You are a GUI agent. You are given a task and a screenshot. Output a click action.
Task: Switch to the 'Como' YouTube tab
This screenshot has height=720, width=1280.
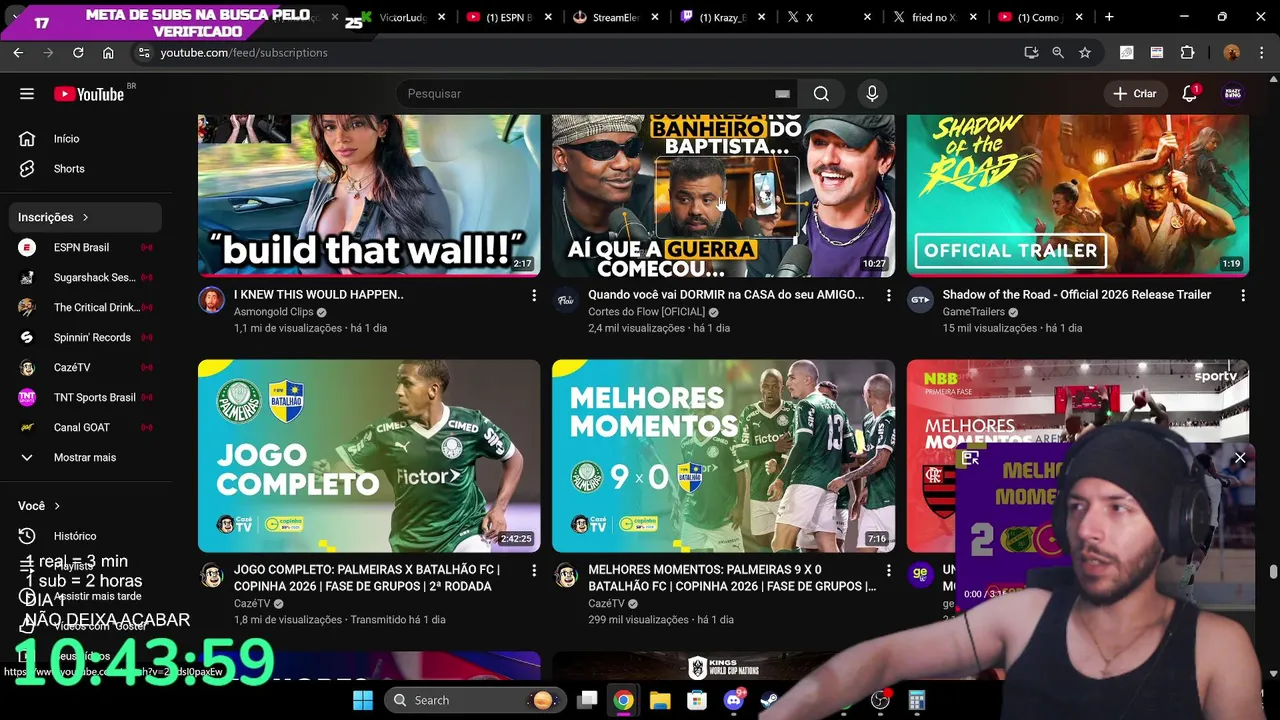tap(1042, 17)
